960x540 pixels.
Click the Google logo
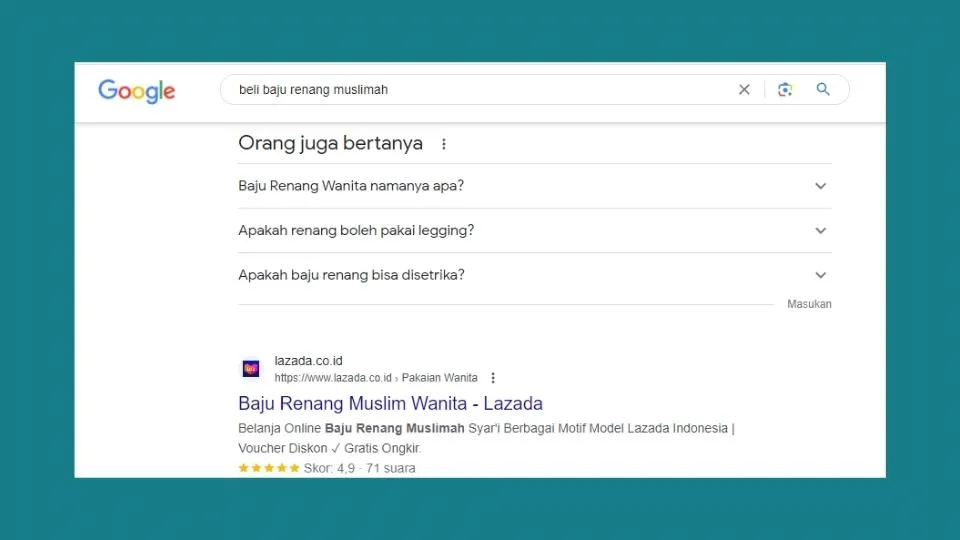136,91
